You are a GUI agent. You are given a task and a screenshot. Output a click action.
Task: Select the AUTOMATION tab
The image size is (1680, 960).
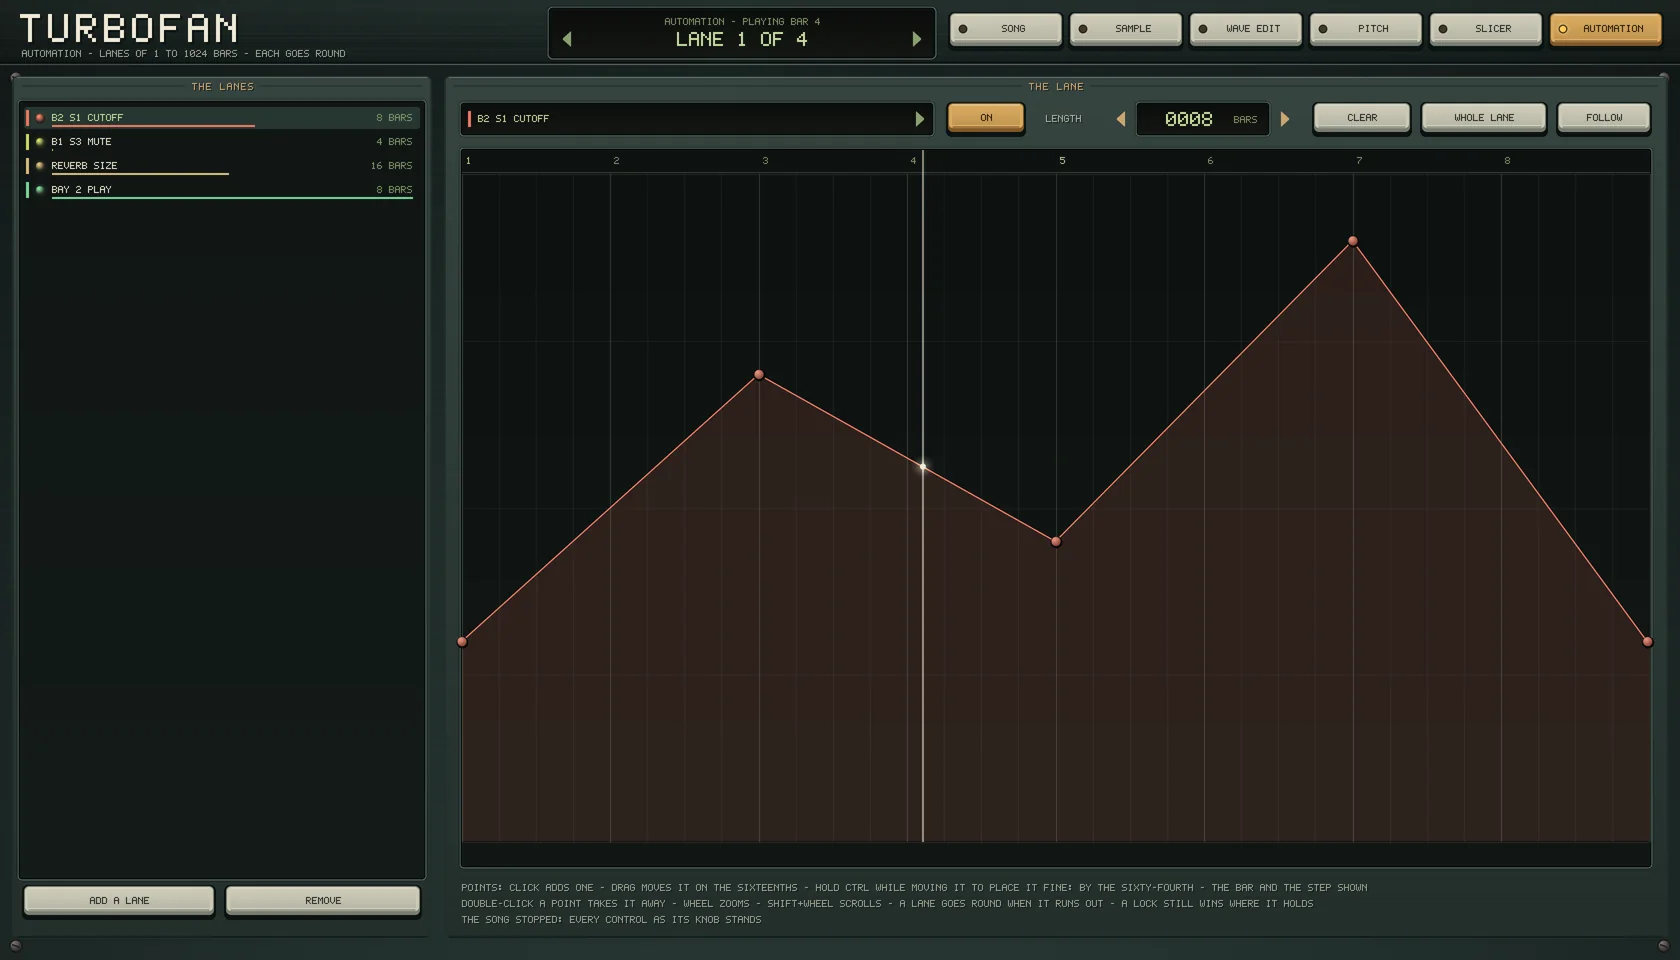(1605, 29)
